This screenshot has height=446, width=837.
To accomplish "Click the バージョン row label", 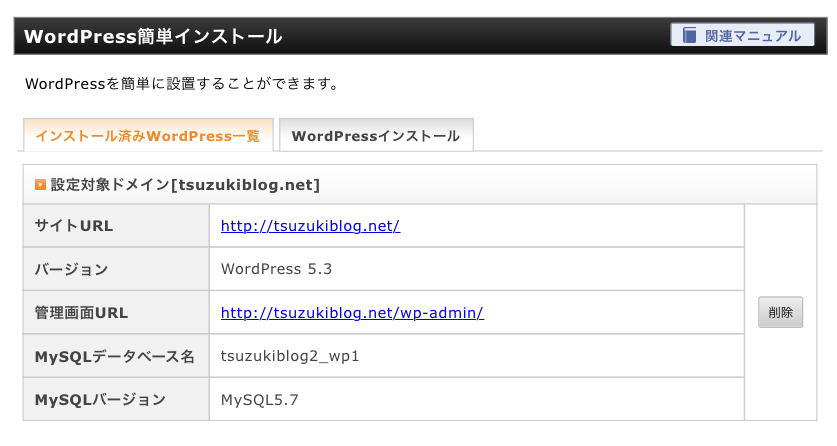I will 72,269.
